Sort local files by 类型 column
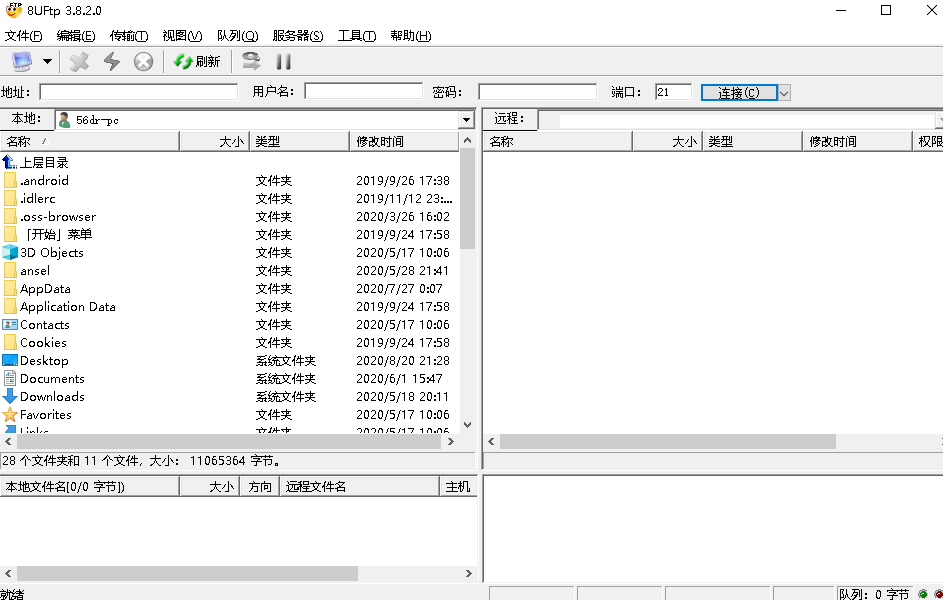Screen dimensions: 943x600 (x=299, y=141)
